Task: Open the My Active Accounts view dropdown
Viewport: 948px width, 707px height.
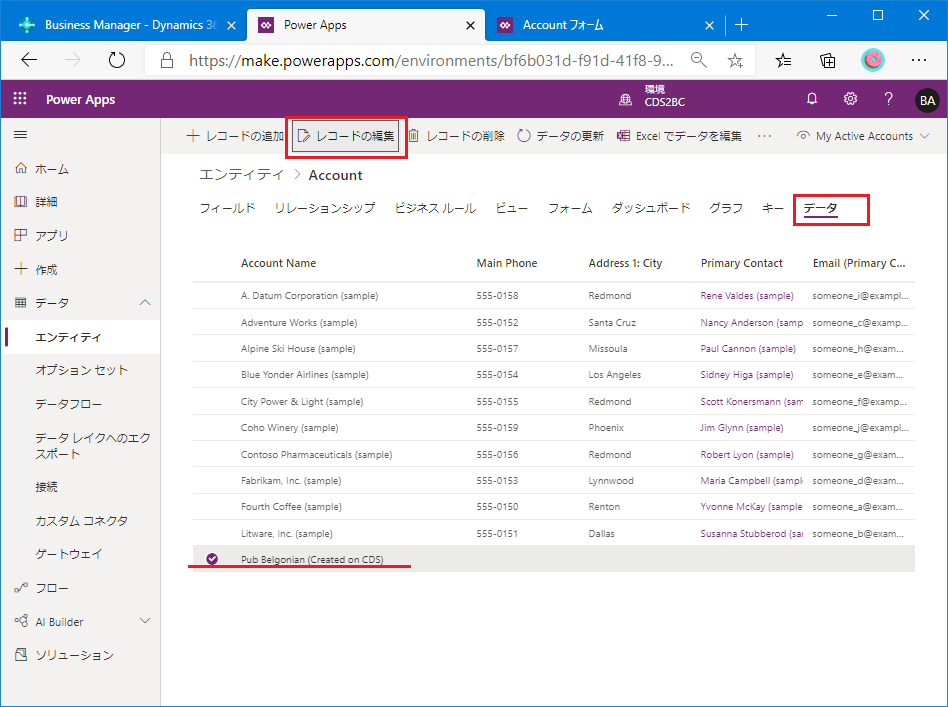Action: pyautogui.click(x=863, y=136)
